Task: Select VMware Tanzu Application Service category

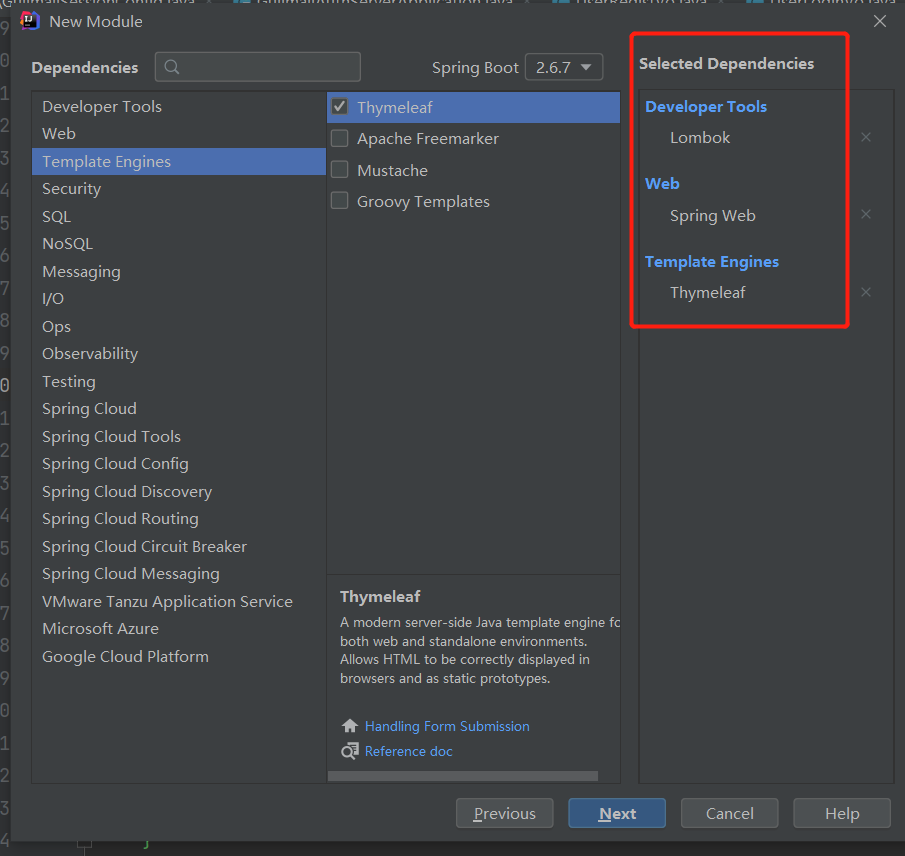Action: click(179, 601)
